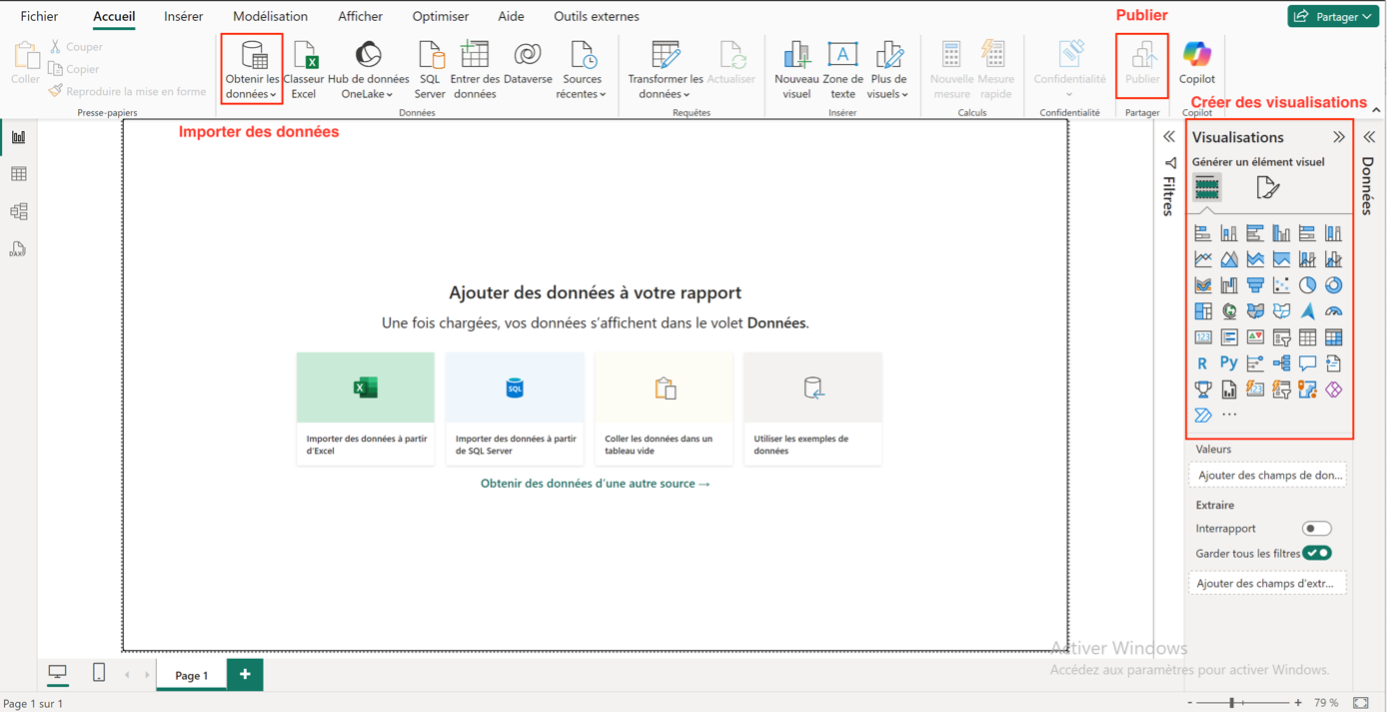Click Importer des données à partir de SQL Server card
This screenshot has width=1390, height=715.
(514, 408)
